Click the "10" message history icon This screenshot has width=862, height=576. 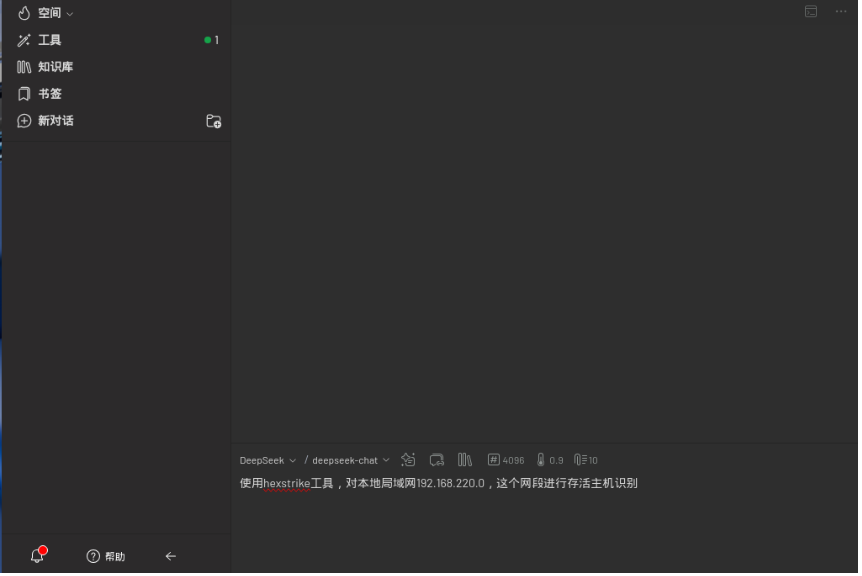585,460
